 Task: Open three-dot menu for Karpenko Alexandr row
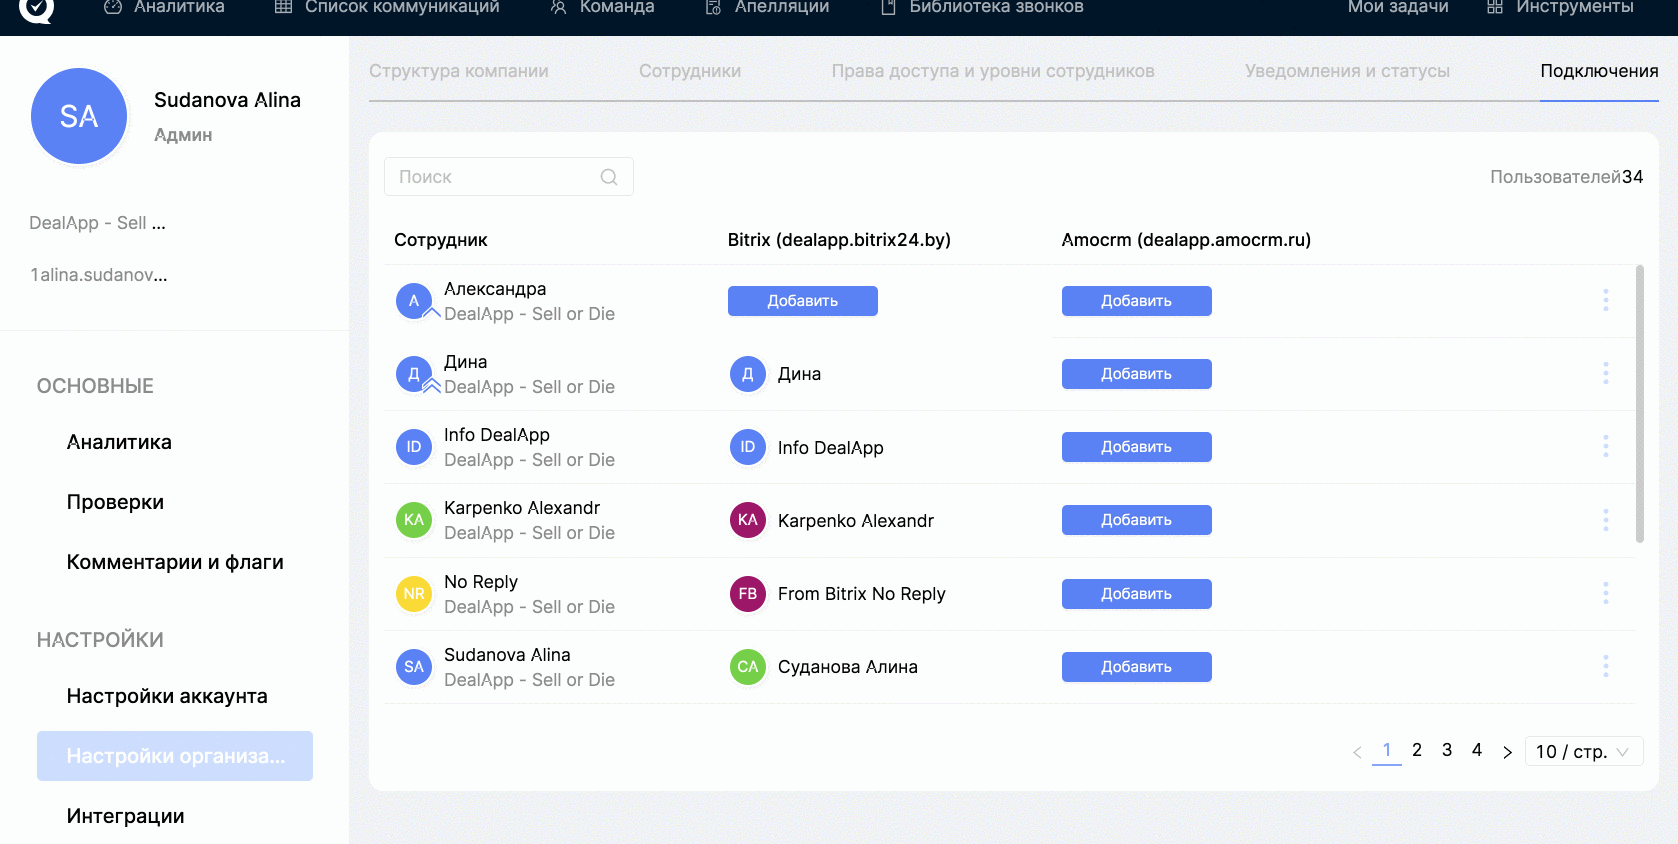[1605, 520]
